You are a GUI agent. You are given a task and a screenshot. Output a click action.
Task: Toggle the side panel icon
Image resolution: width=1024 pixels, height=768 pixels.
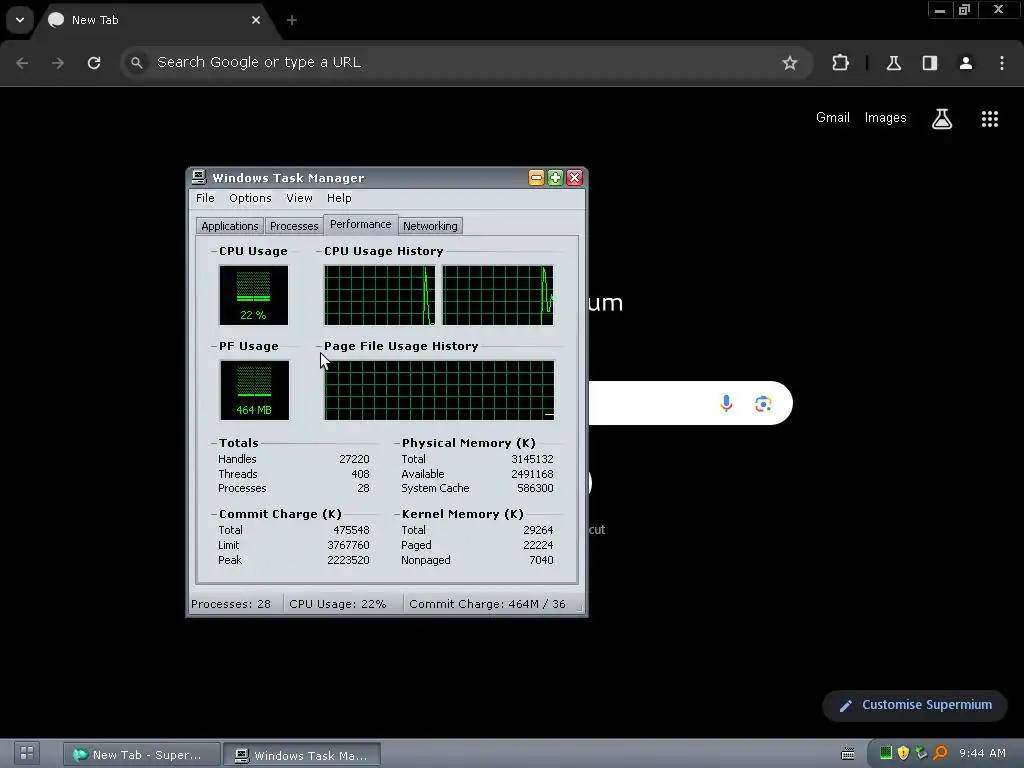coord(929,63)
